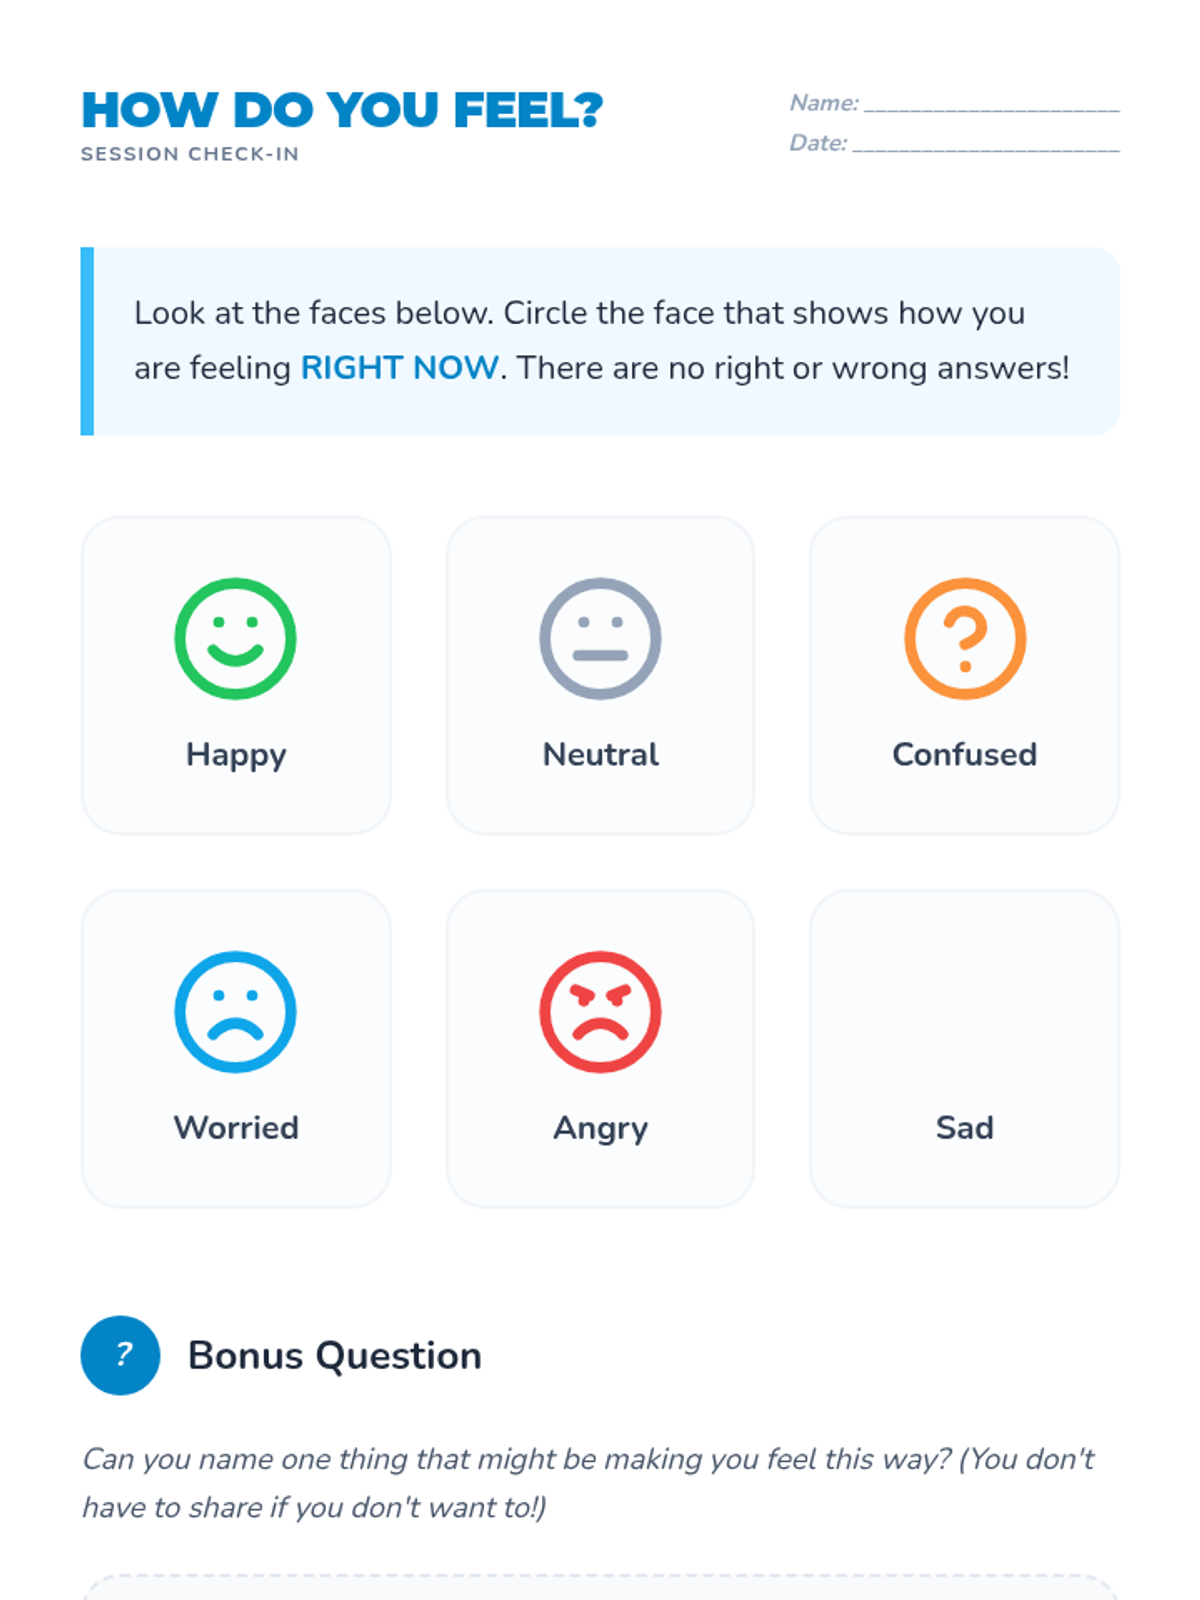
Task: Choose the Sad feeling card
Action: tap(964, 1048)
